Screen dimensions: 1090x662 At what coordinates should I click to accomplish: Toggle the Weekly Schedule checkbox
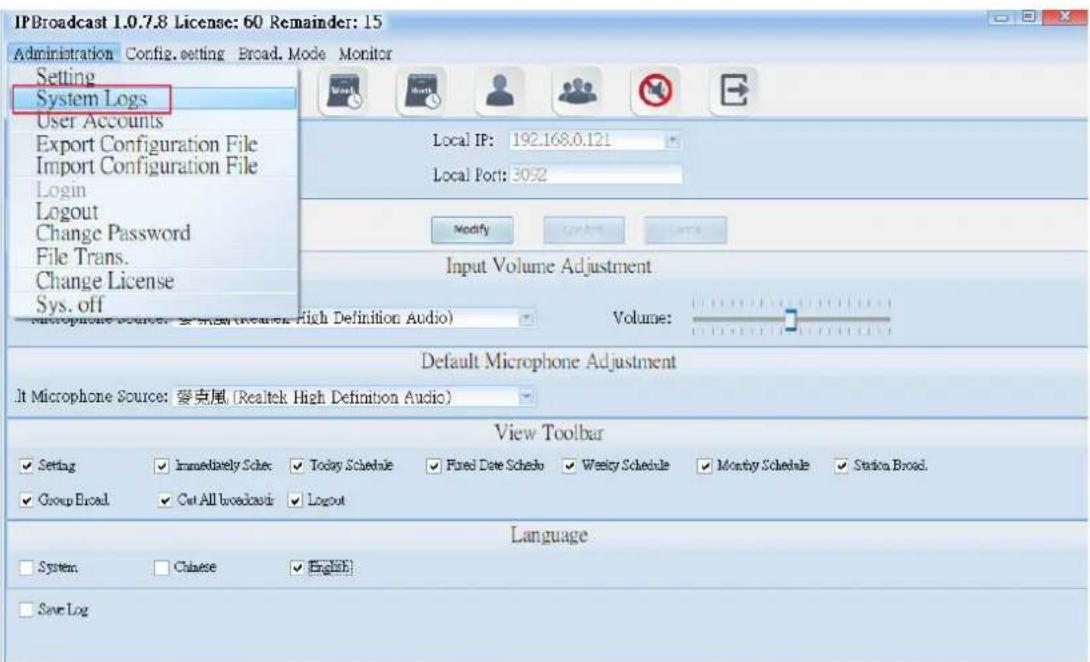[569, 466]
